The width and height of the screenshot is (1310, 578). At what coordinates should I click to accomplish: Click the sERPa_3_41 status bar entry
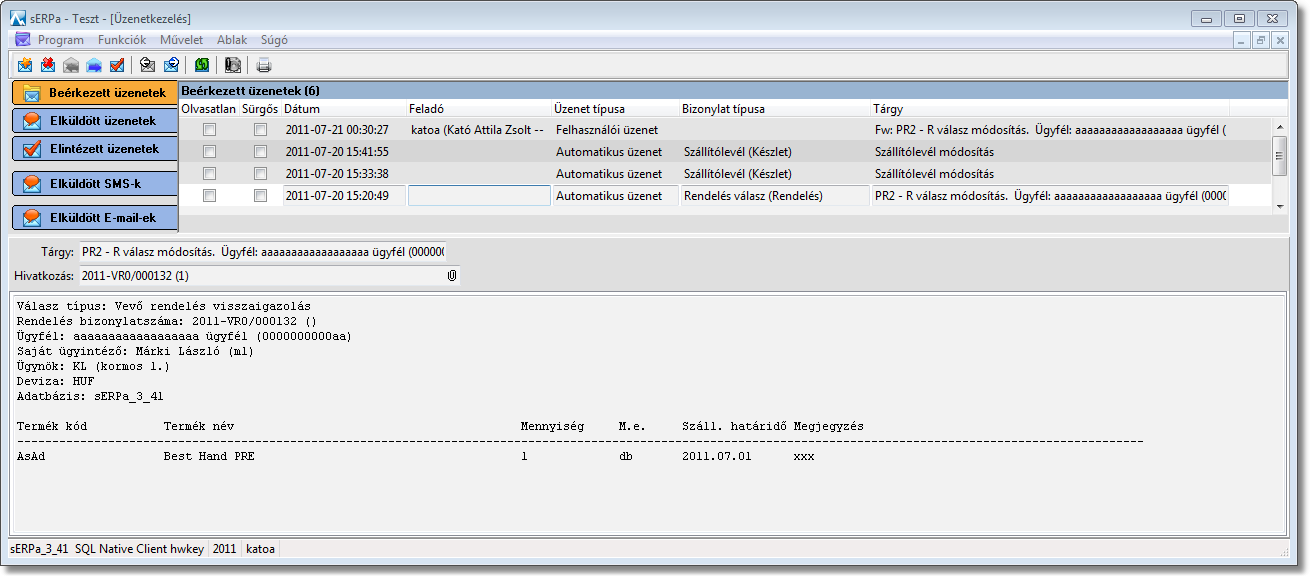pos(39,549)
